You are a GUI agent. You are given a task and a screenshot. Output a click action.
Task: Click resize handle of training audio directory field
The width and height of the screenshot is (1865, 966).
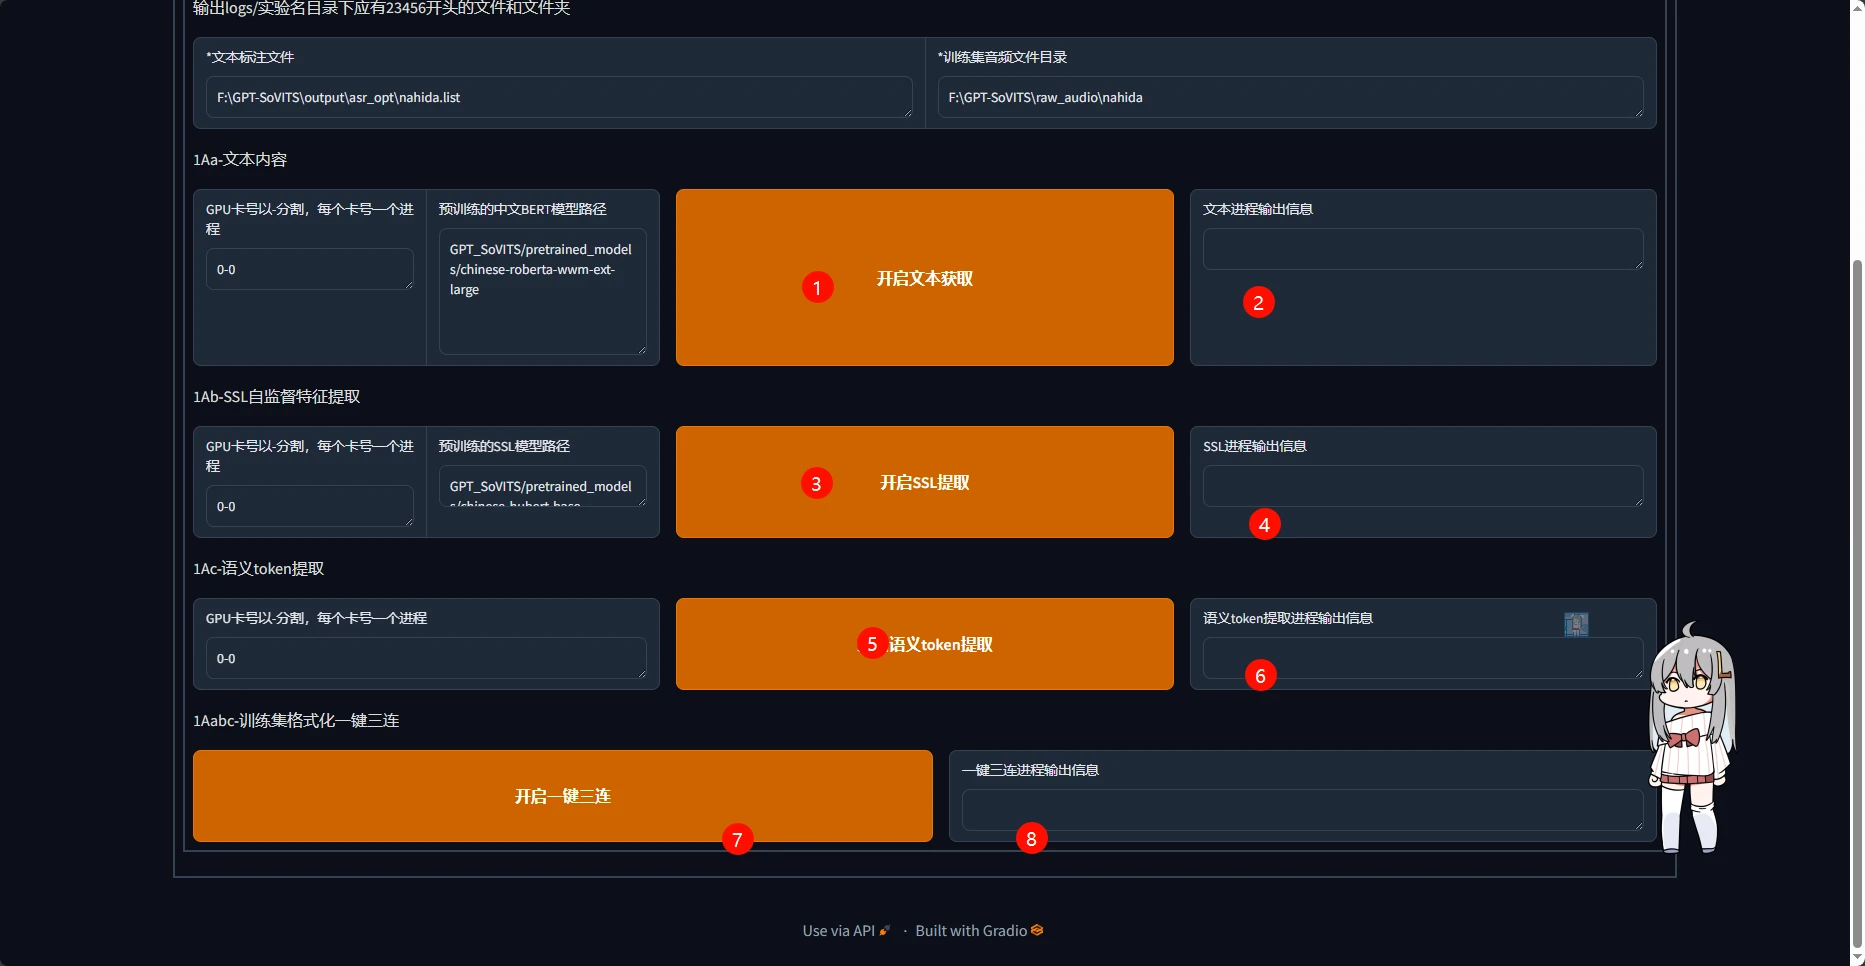[1638, 112]
